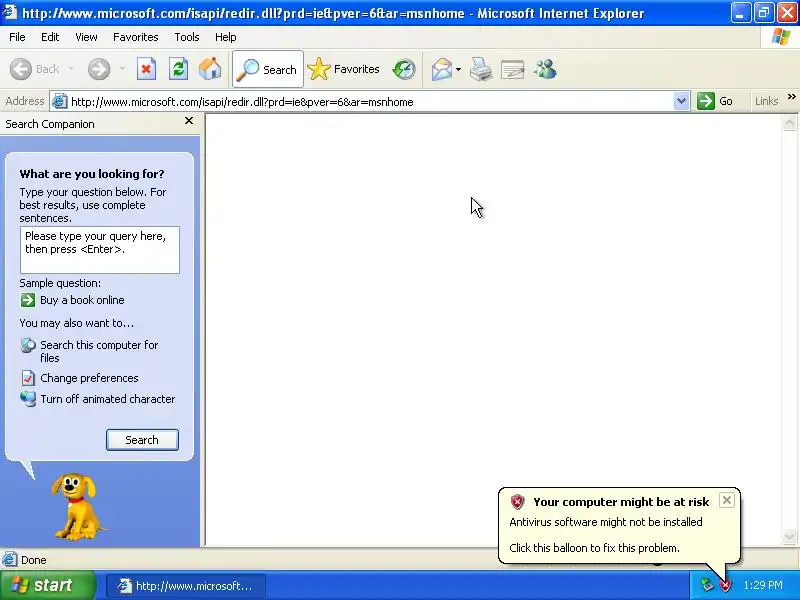
Task: Click the Windows flag logo throbber
Action: (781, 37)
